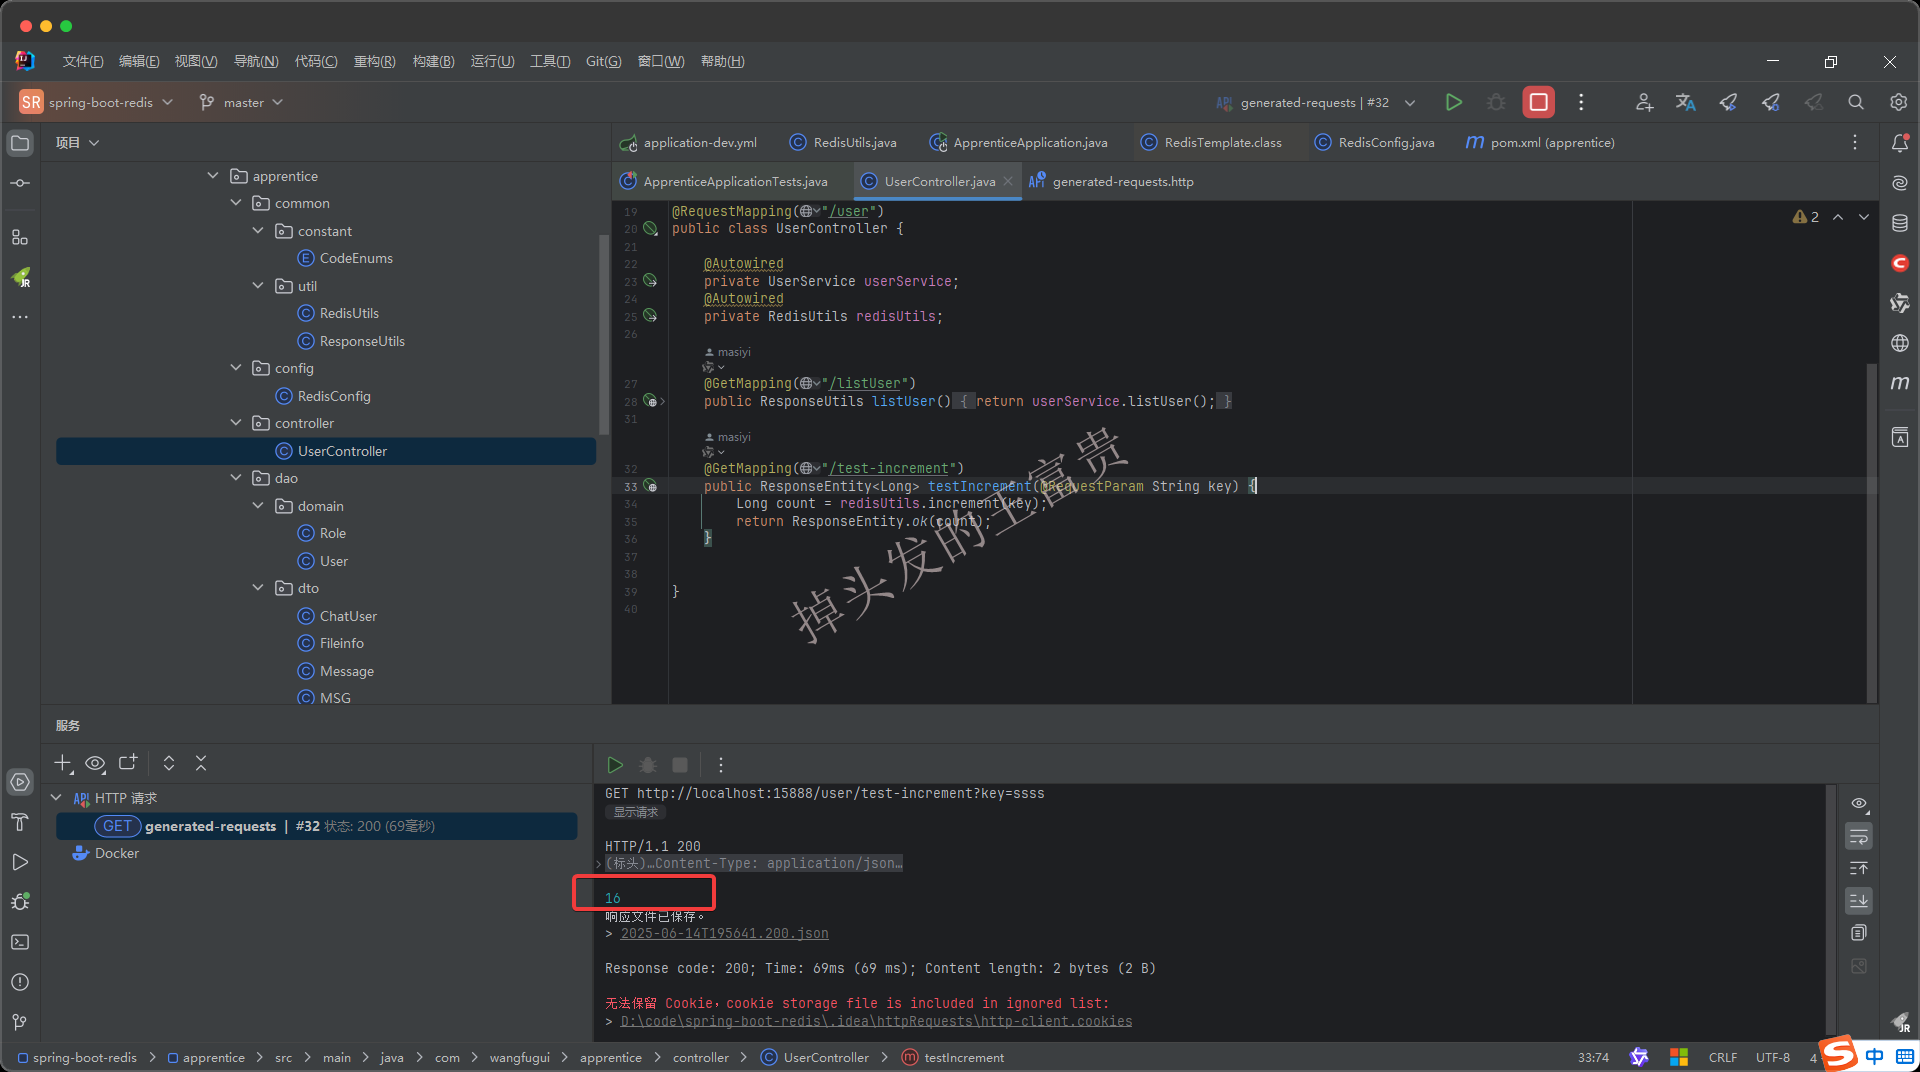The width and height of the screenshot is (1920, 1072).
Task: Open the saved response JSON file link
Action: coord(724,934)
